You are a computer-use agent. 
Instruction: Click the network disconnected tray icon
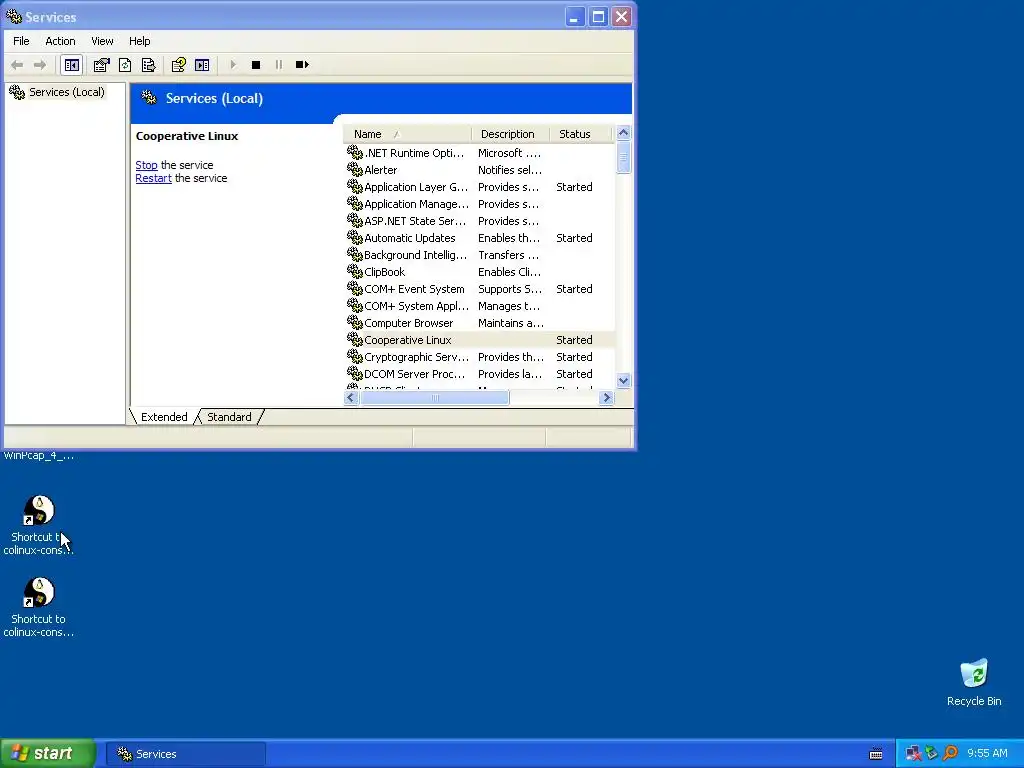(x=913, y=754)
